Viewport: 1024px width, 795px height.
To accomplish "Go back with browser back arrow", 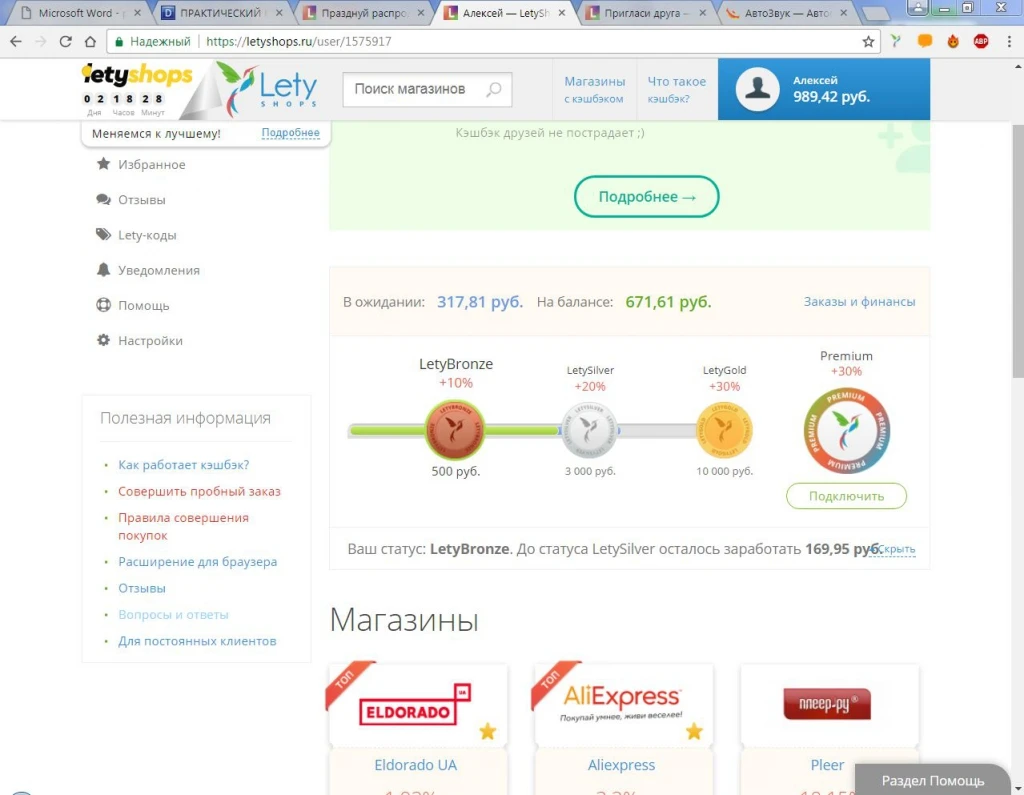I will point(16,41).
